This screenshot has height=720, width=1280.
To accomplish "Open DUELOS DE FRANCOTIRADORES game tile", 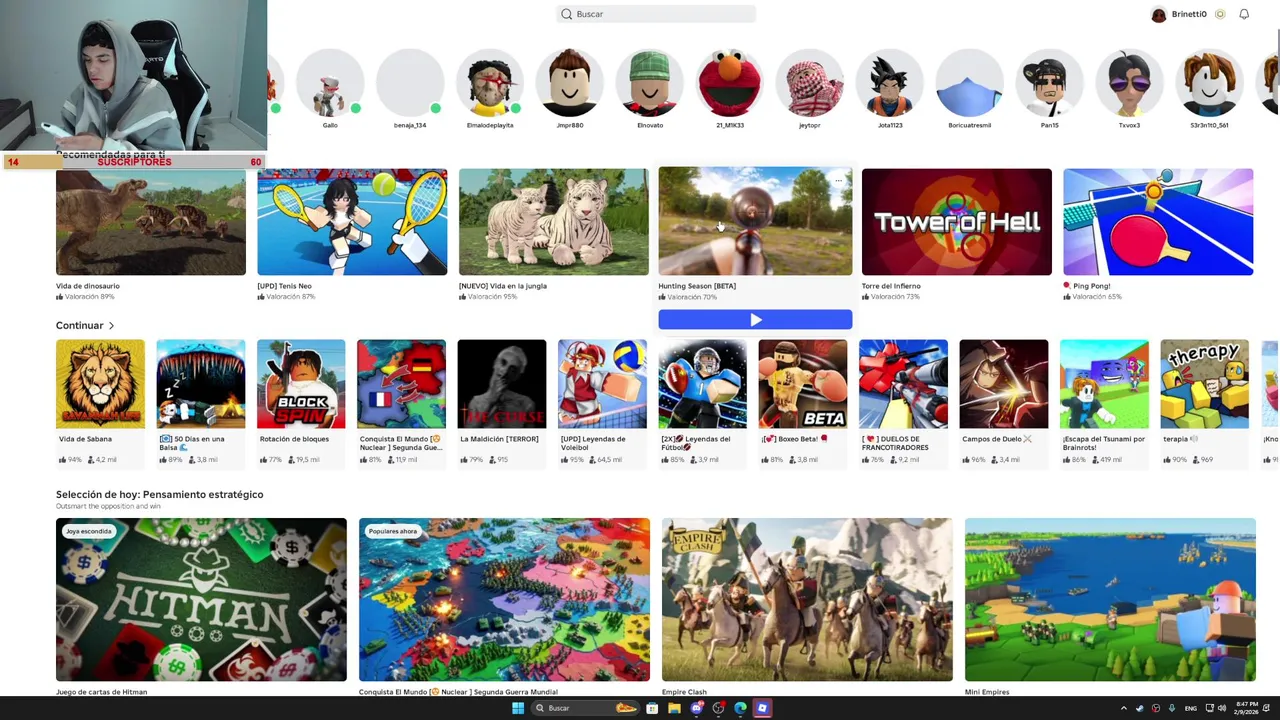I will [903, 384].
